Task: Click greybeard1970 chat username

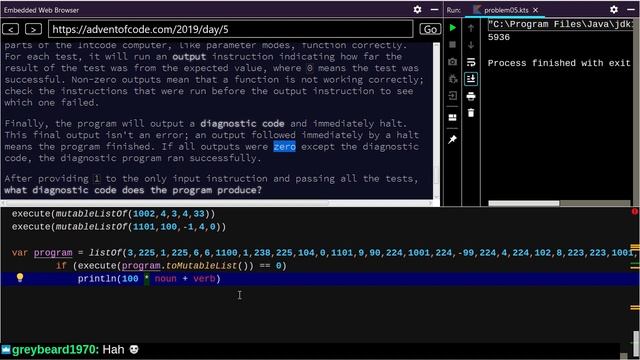Action: (x=54, y=350)
